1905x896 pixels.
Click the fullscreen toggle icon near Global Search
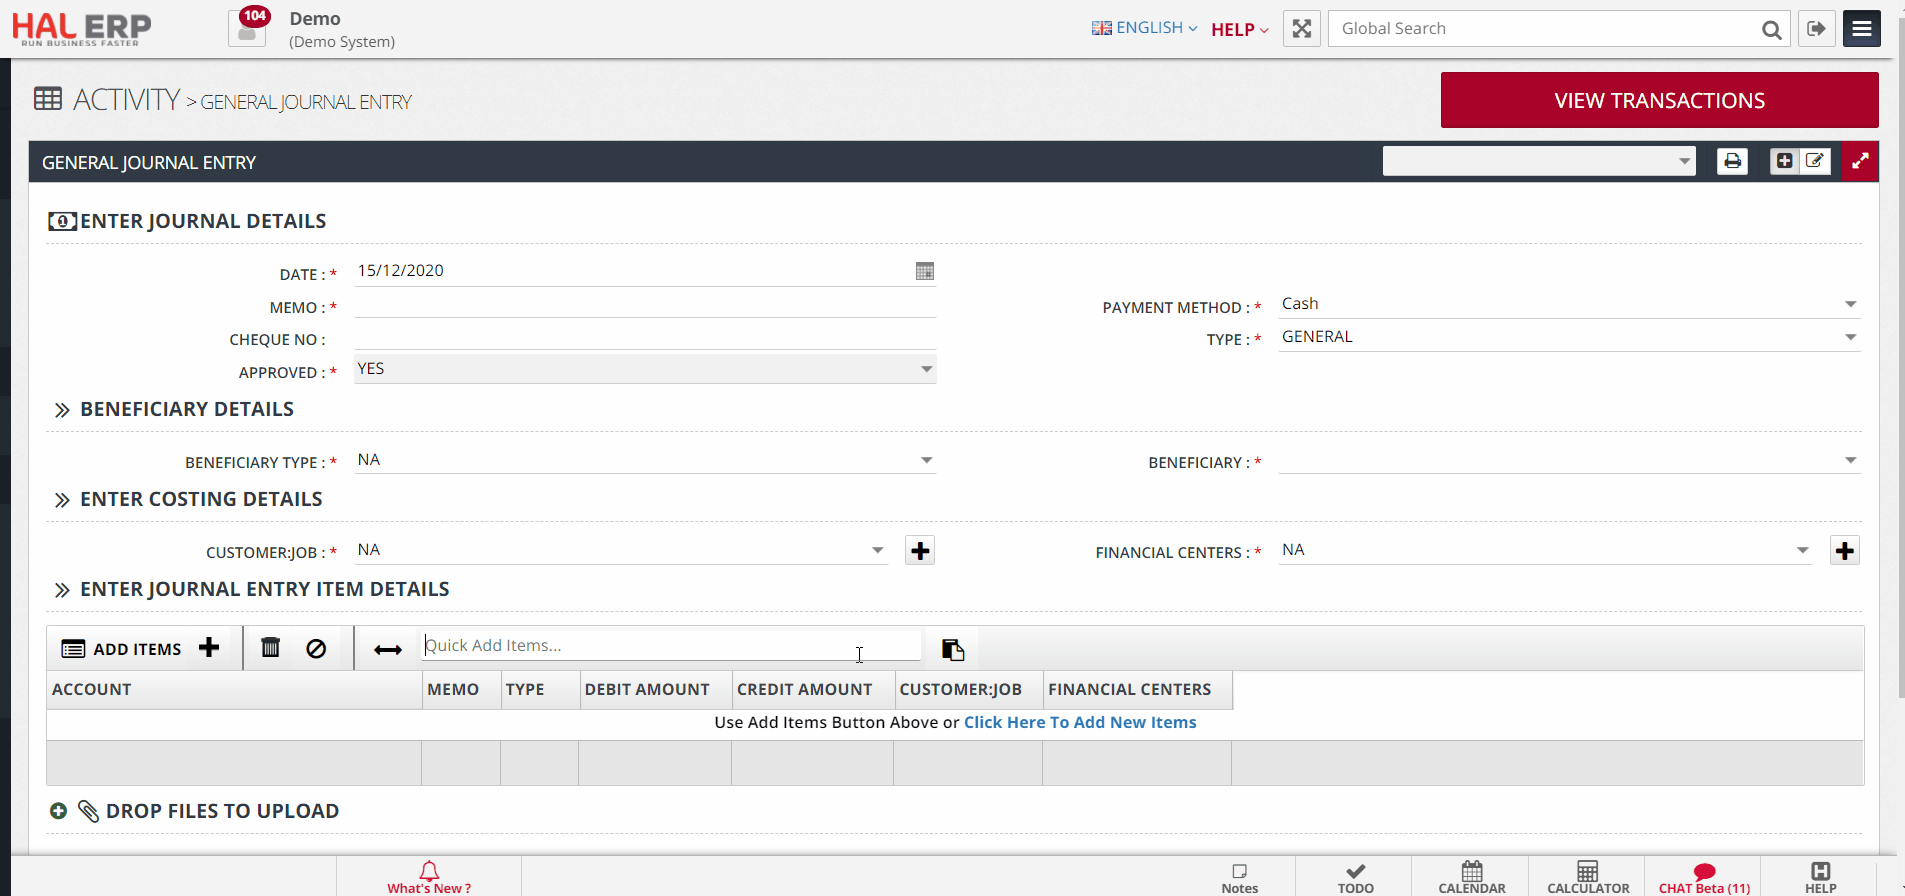click(1301, 29)
